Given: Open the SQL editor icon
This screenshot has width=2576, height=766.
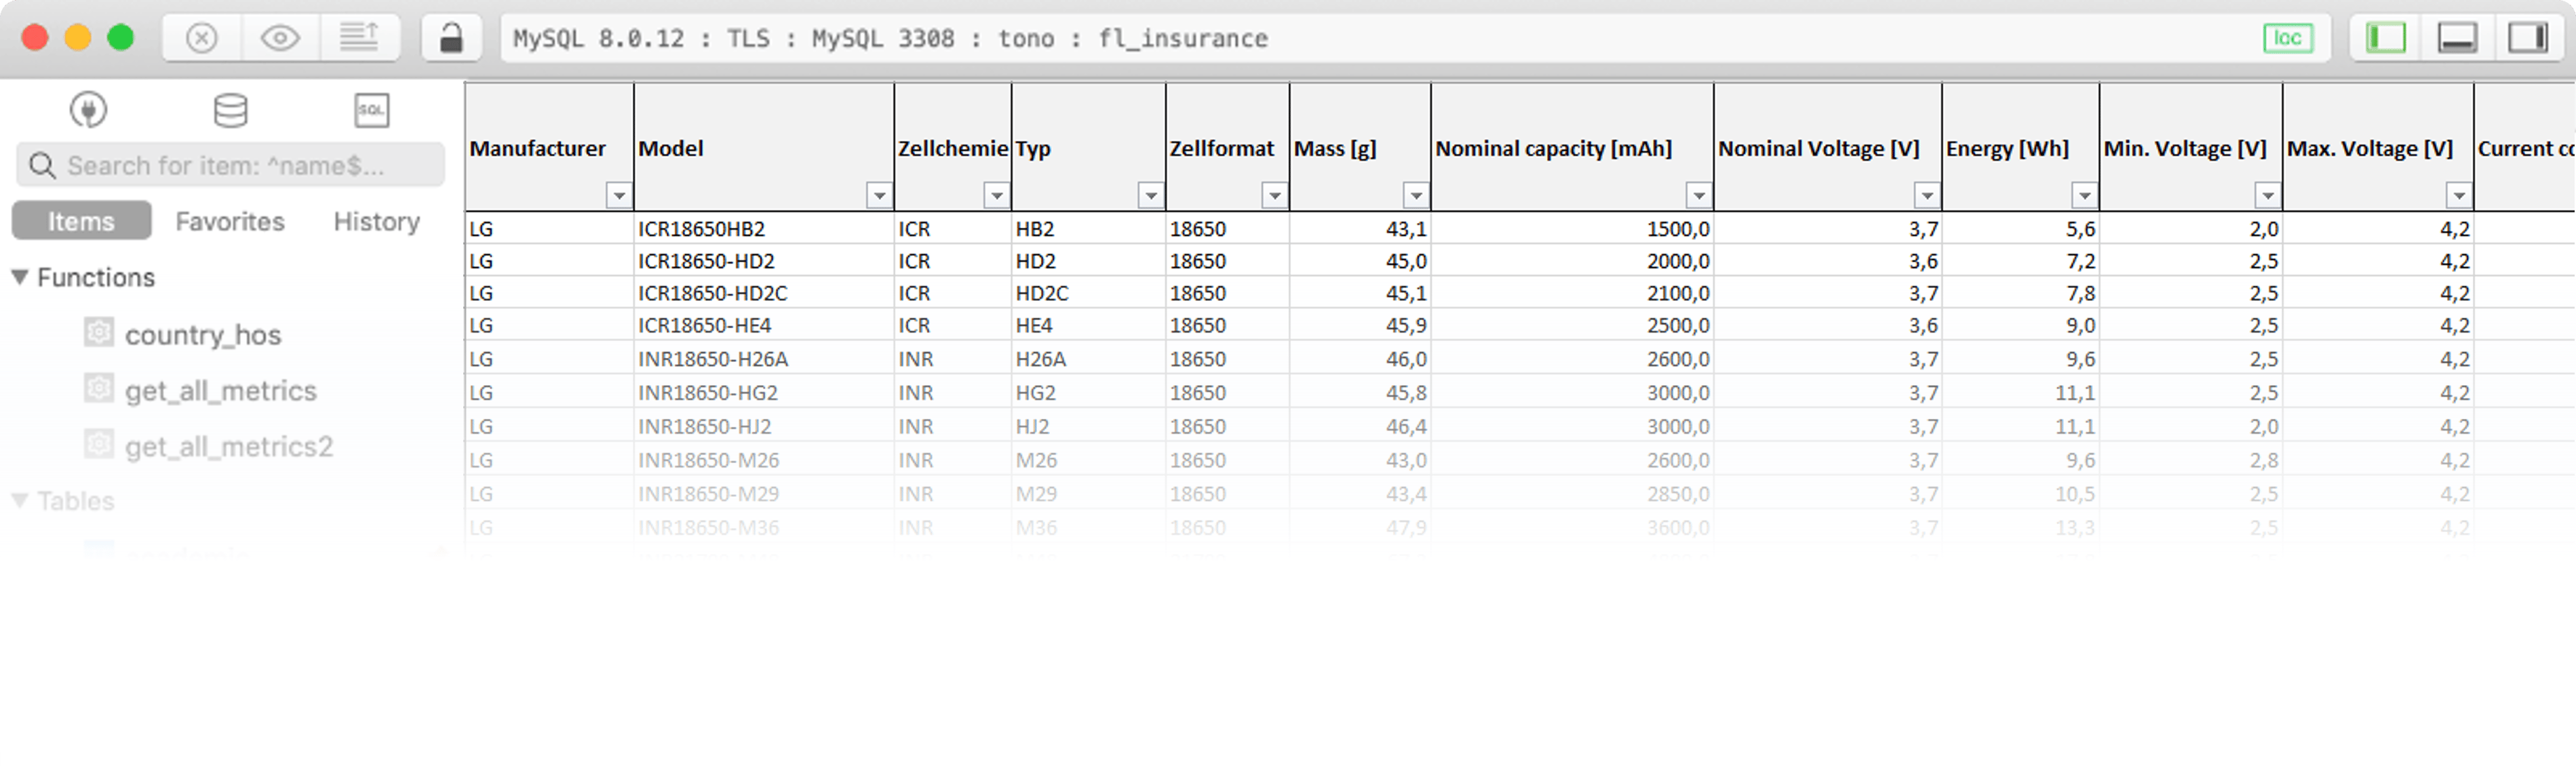Looking at the screenshot, I should coord(372,110).
